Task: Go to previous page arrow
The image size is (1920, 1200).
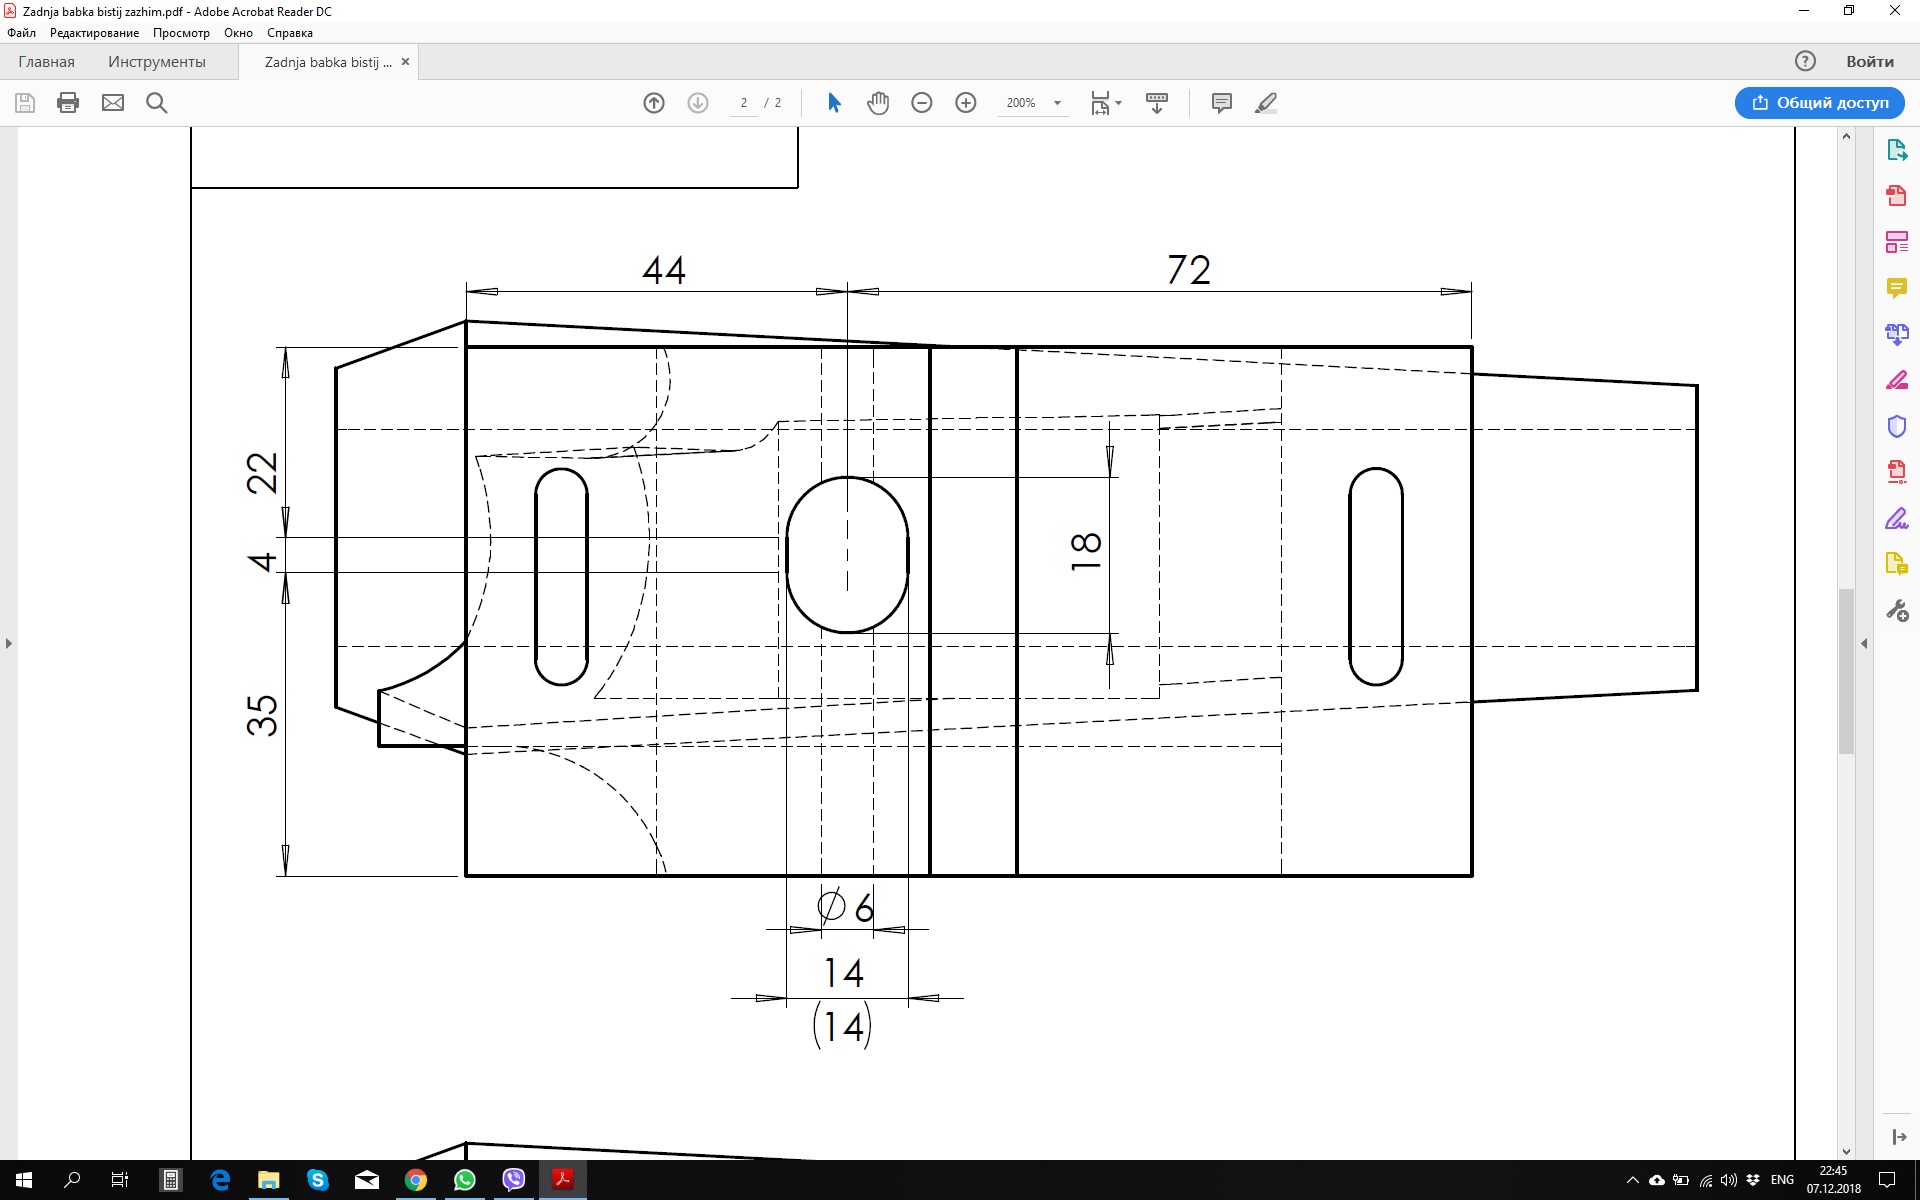Action: coord(654,103)
